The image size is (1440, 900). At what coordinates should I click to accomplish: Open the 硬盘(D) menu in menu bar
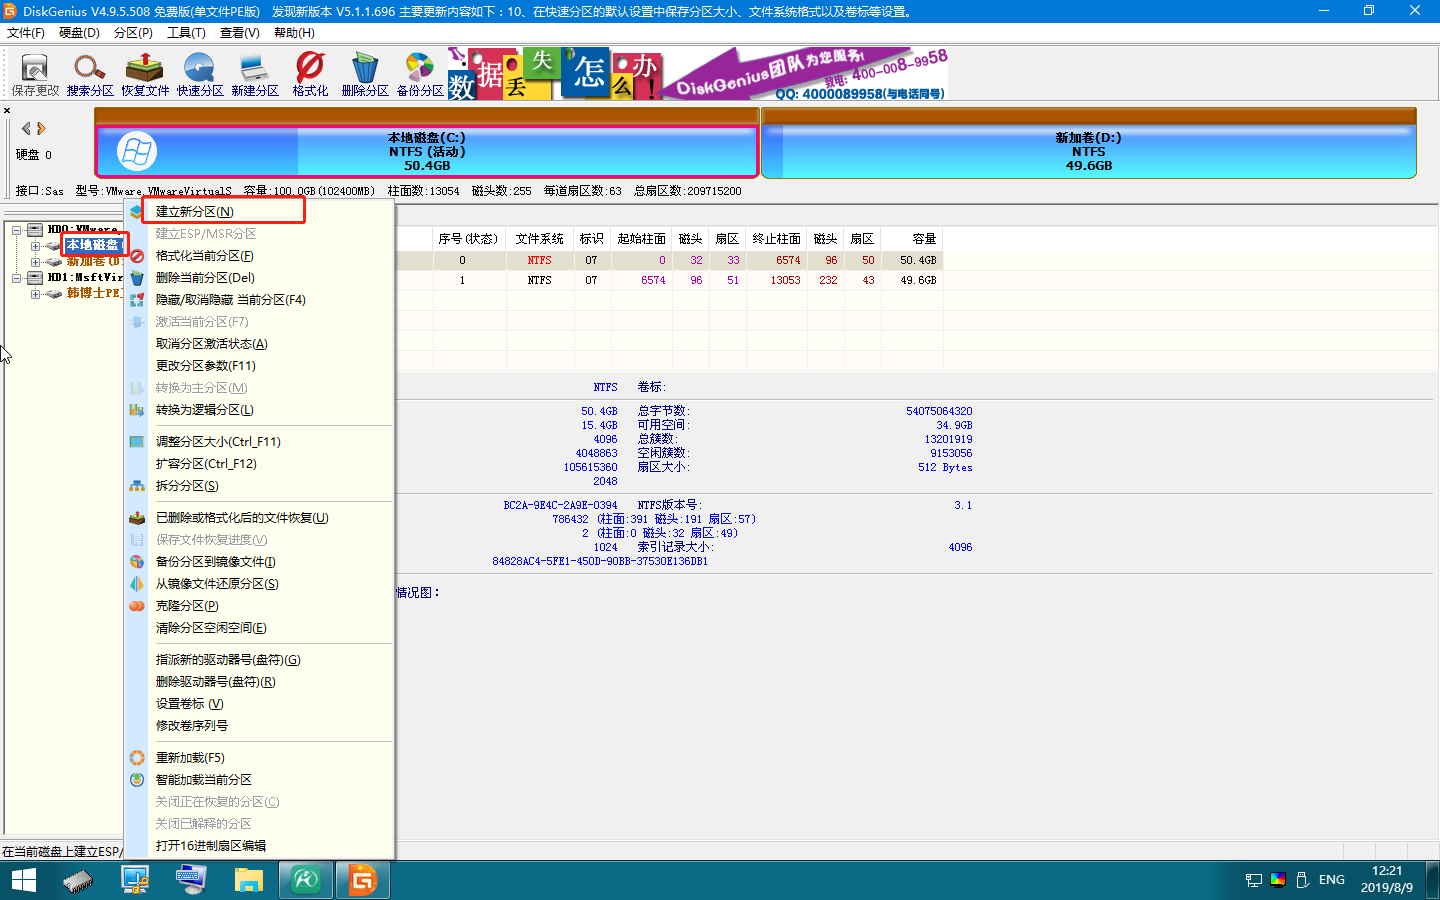79,33
